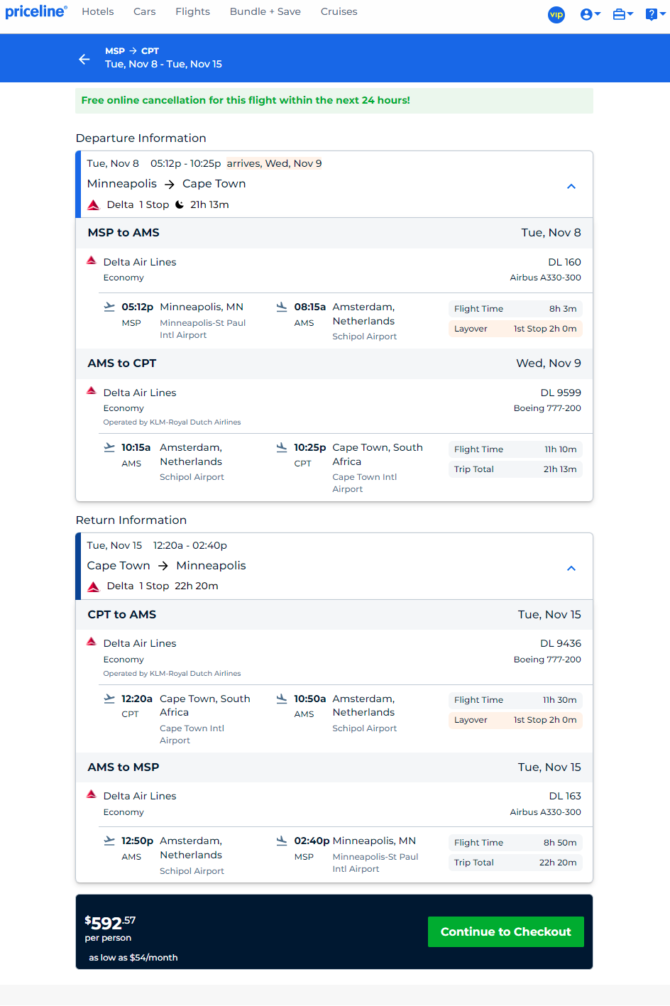670x1006 pixels.
Task: Click the Priceline logo
Action: pyautogui.click(x=36, y=12)
